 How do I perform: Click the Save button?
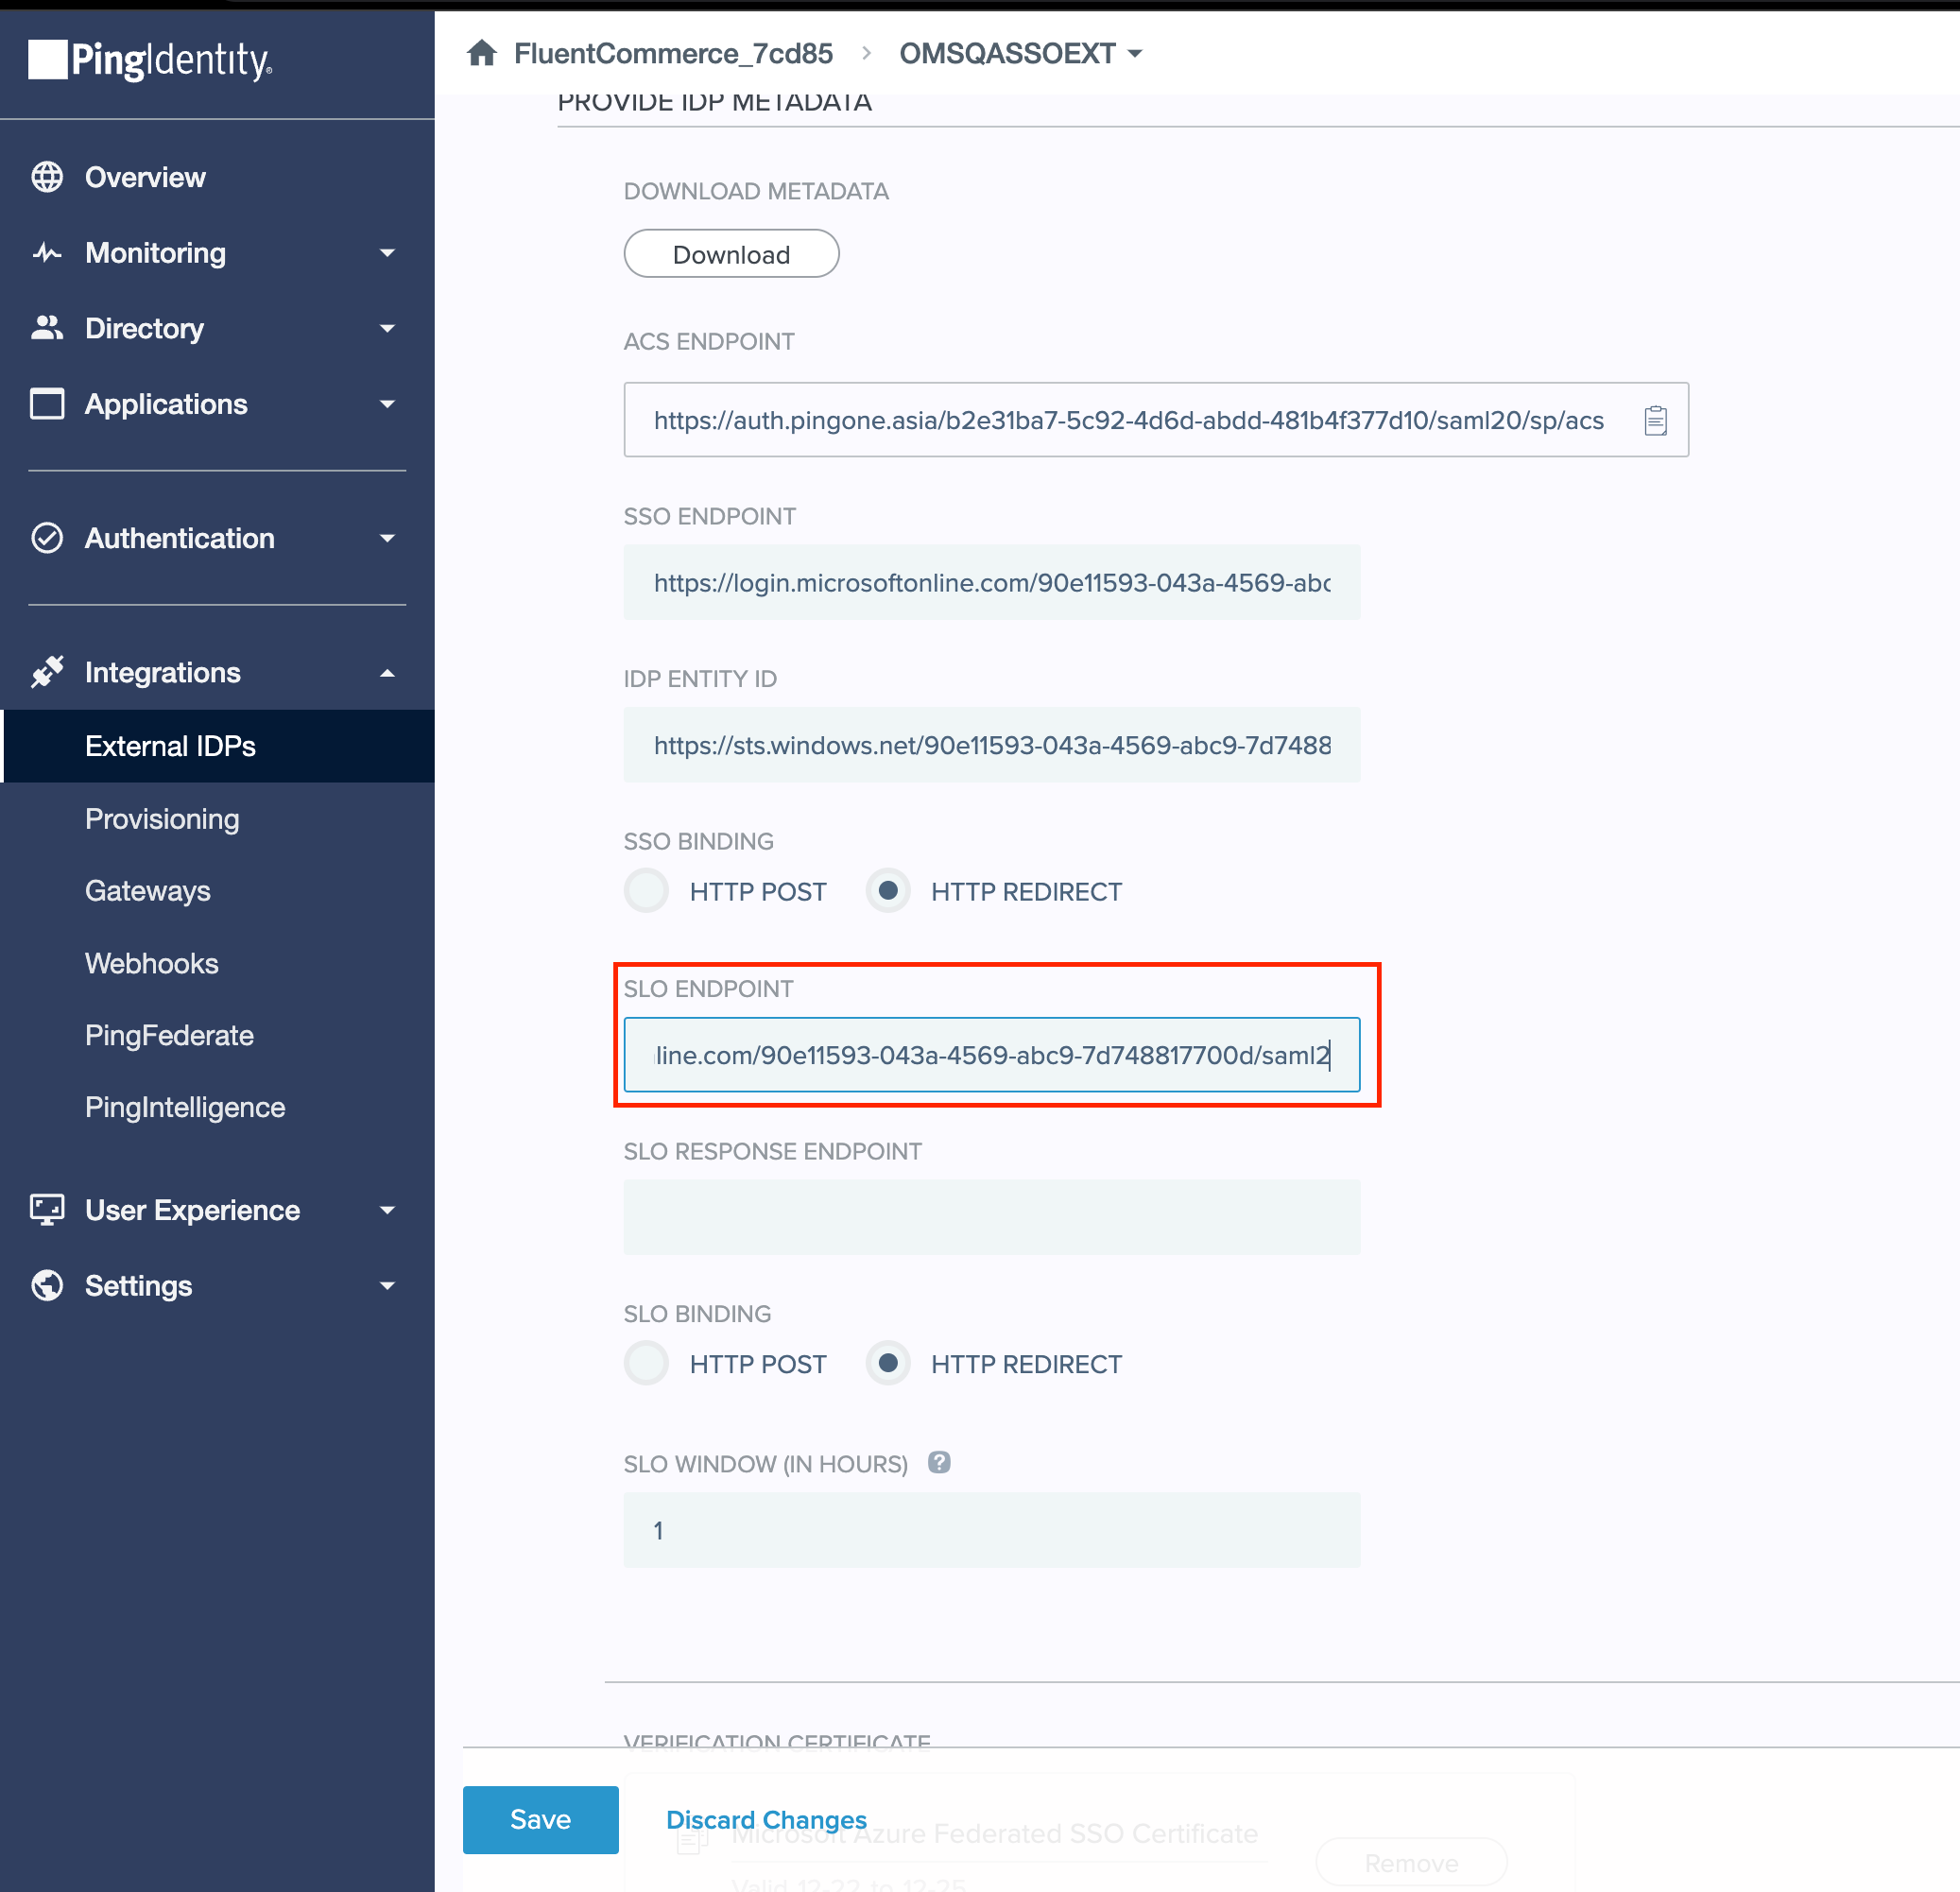point(540,1819)
